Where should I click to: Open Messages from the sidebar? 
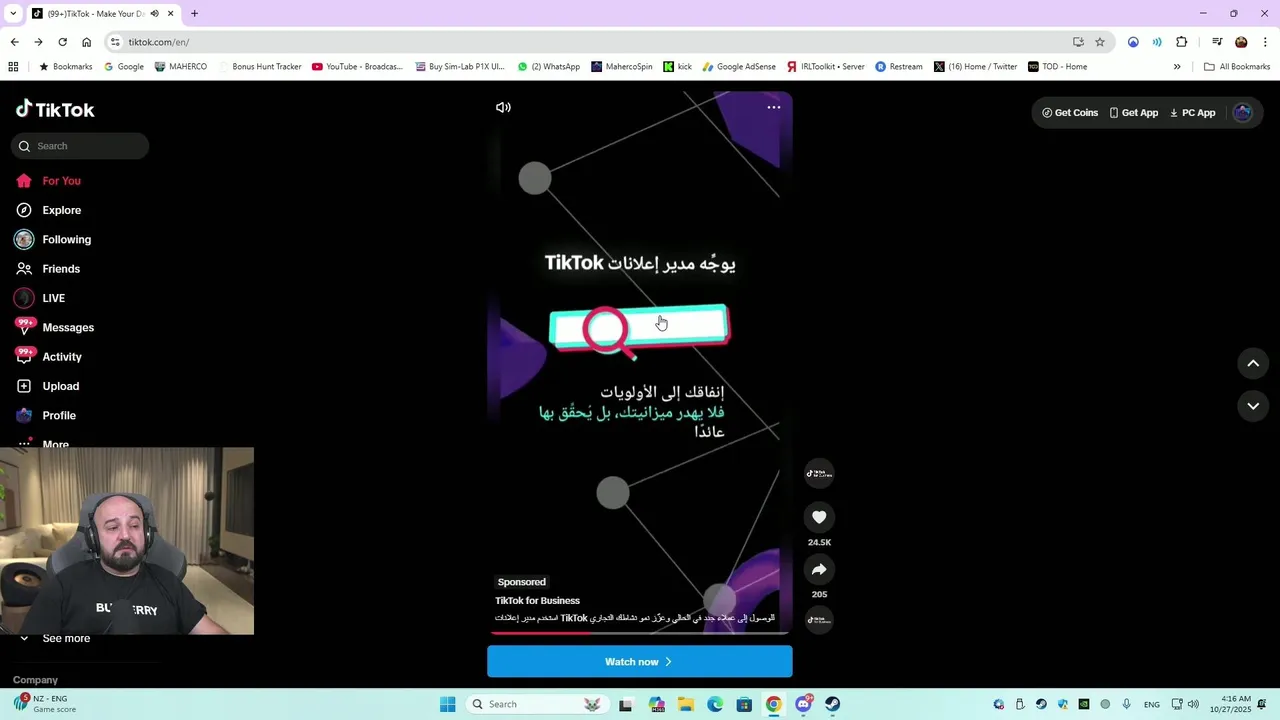point(68,328)
